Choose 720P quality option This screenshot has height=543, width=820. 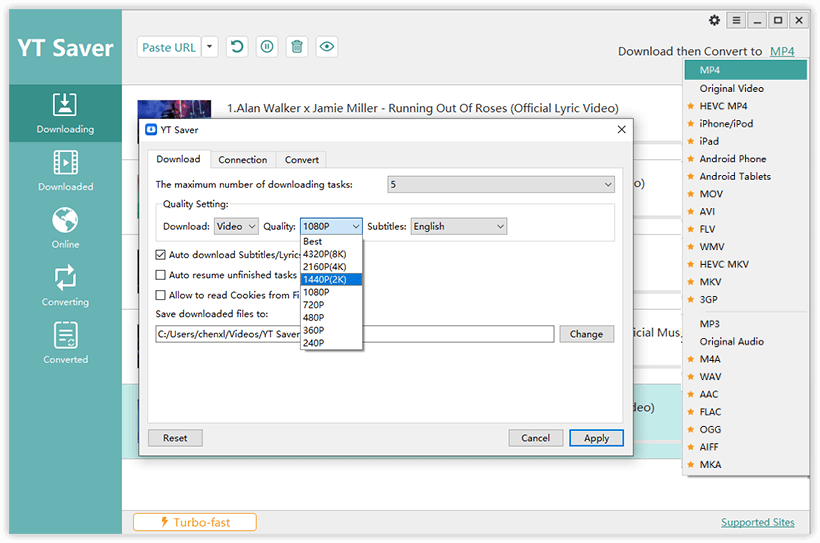(331, 304)
